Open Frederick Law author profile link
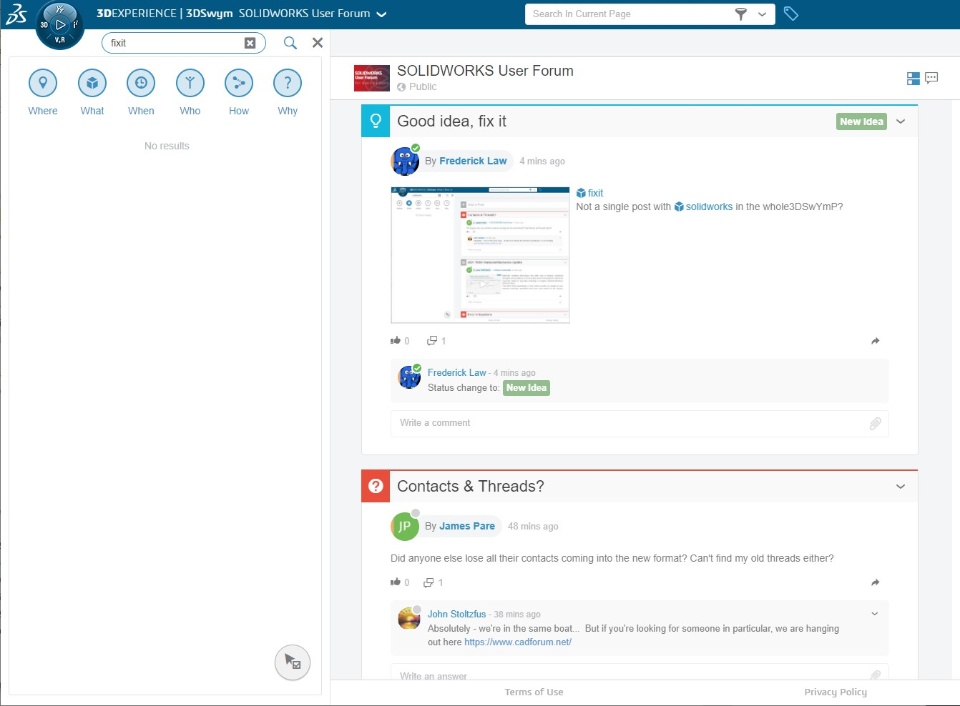 (473, 161)
